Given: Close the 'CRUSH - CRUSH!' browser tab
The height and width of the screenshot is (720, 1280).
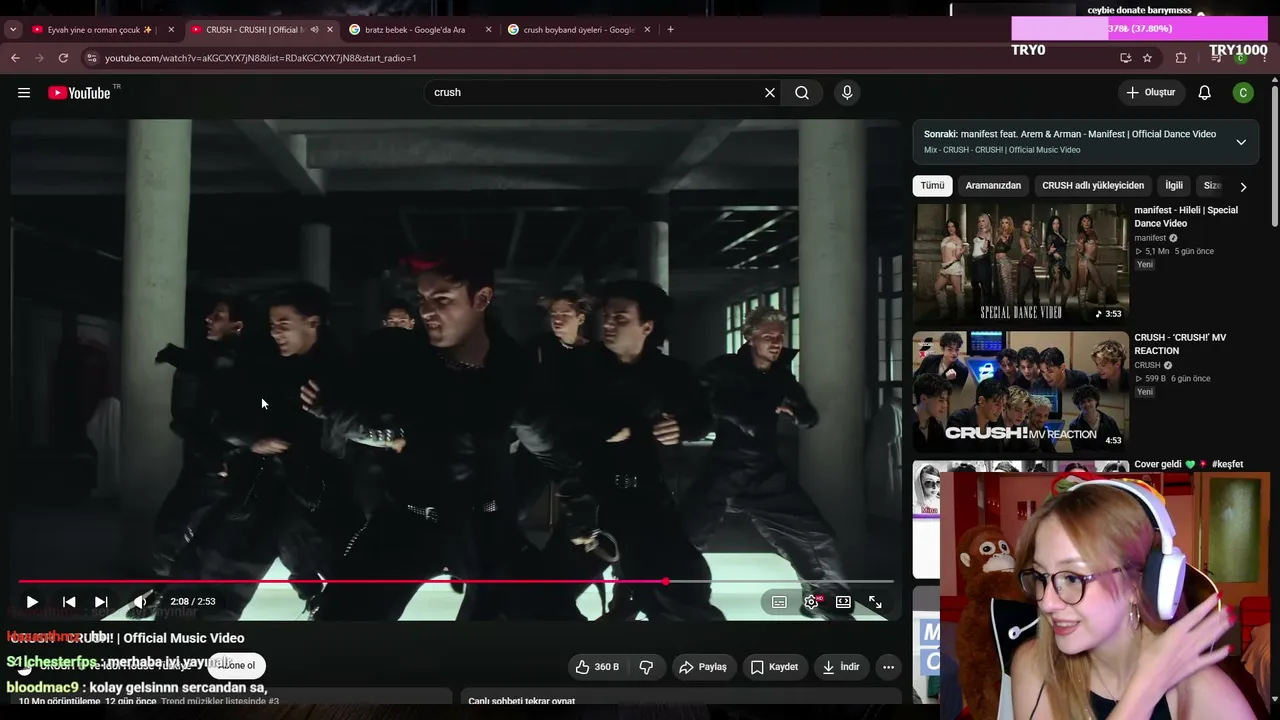Looking at the screenshot, I should [x=330, y=30].
